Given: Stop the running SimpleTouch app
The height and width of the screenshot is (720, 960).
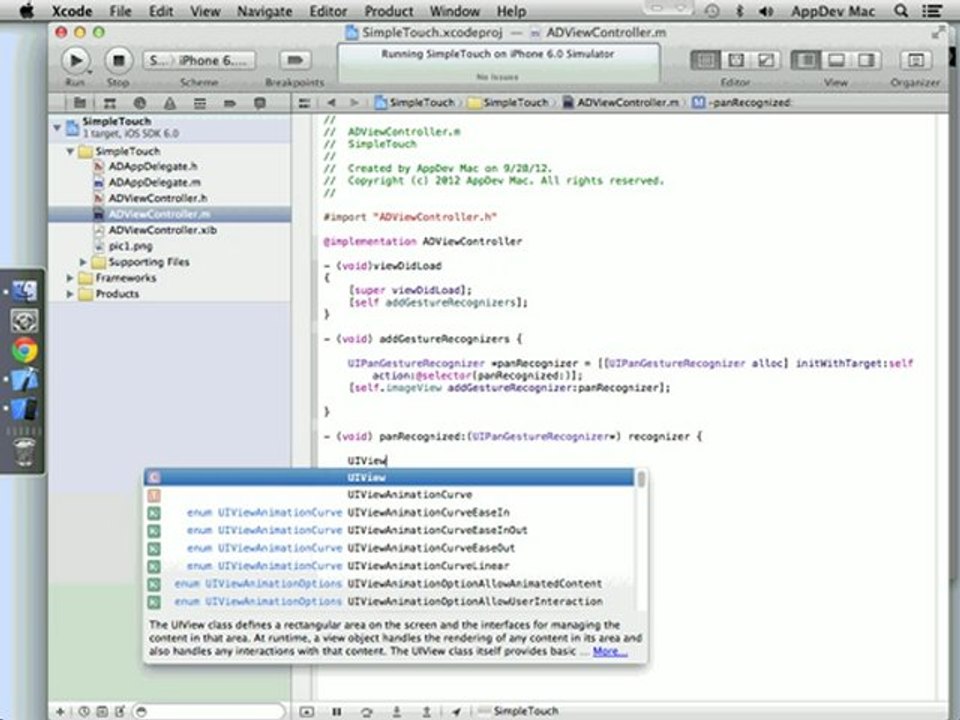Looking at the screenshot, I should point(118,61).
